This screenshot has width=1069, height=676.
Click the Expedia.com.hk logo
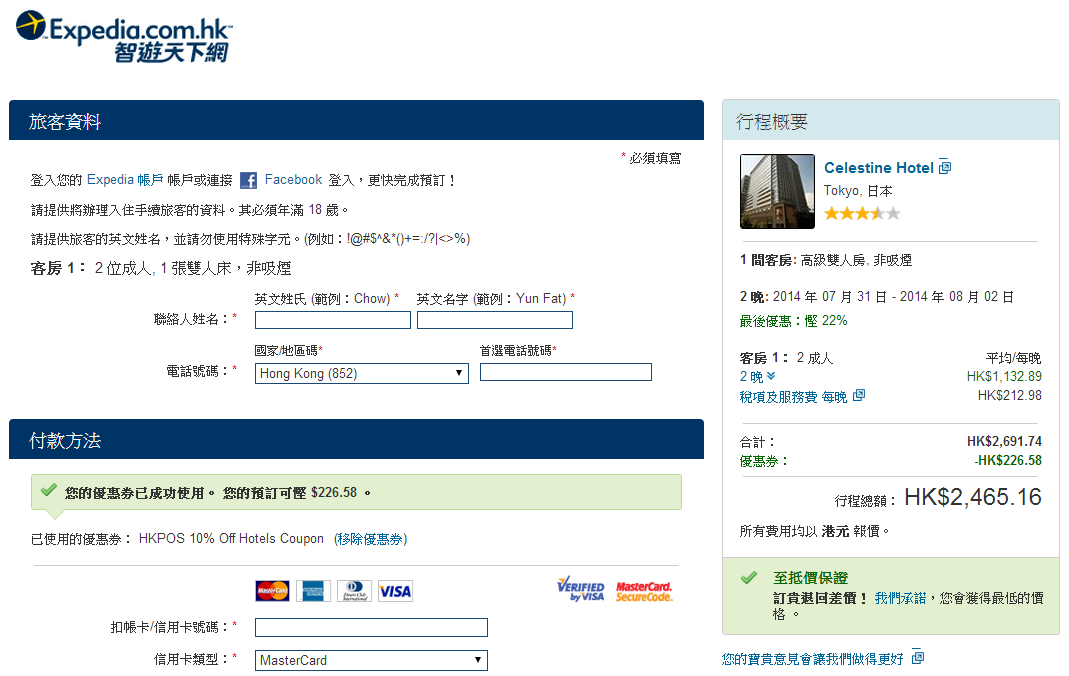pyautogui.click(x=124, y=36)
